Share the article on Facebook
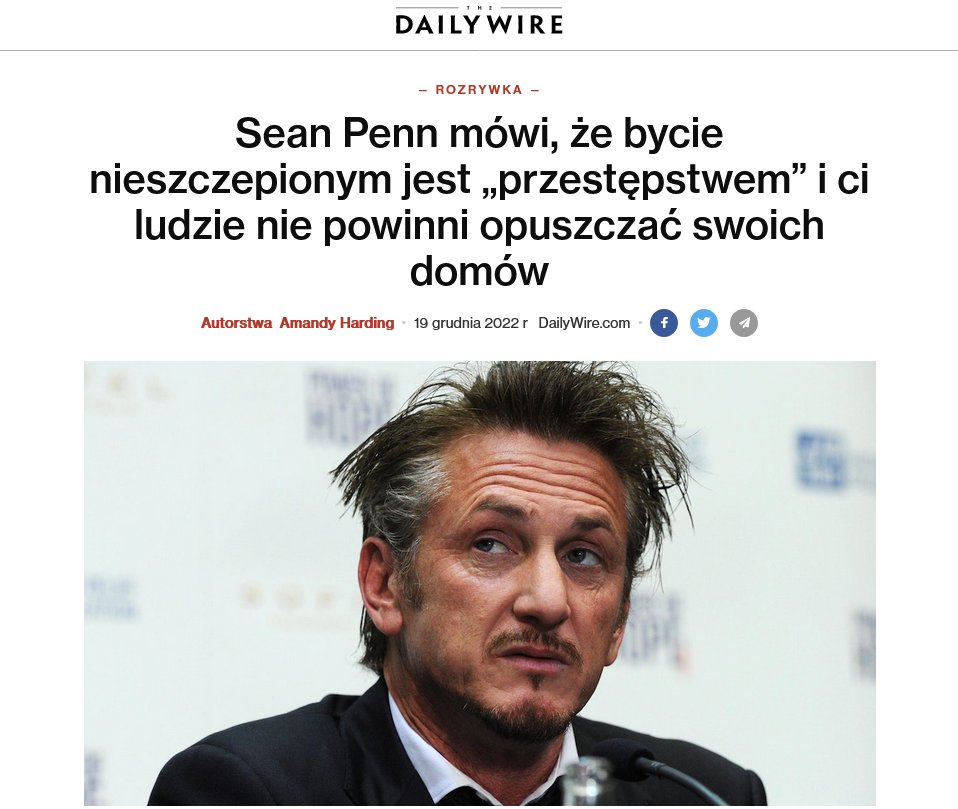The width and height of the screenshot is (958, 809). (x=664, y=323)
